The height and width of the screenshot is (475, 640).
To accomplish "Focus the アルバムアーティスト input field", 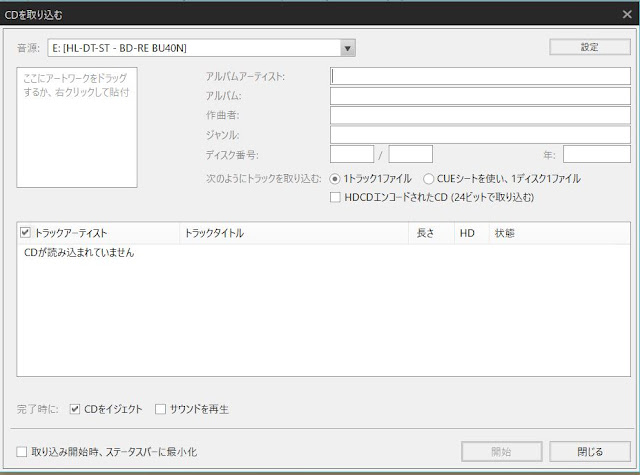I will click(480, 76).
